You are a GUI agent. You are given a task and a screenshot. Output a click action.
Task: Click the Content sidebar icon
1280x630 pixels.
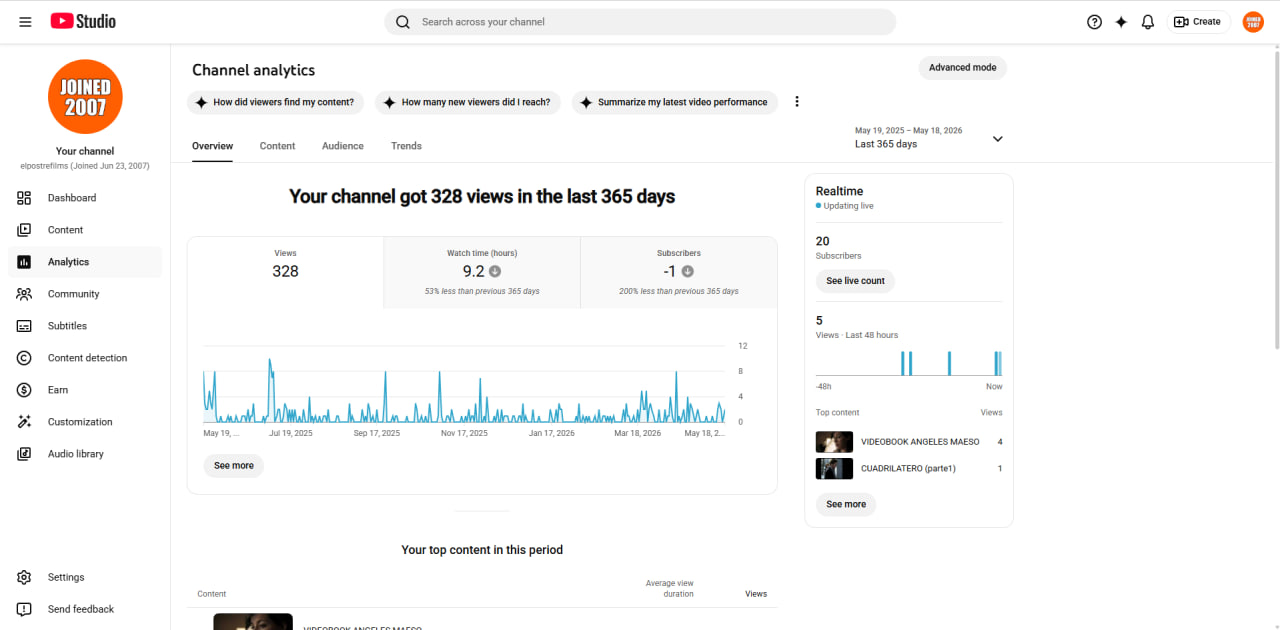point(24,230)
